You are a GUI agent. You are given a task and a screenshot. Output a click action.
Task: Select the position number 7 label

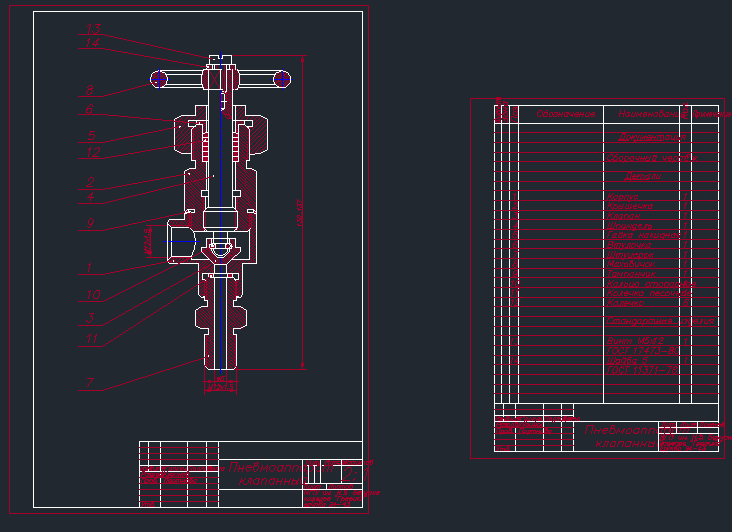click(90, 383)
